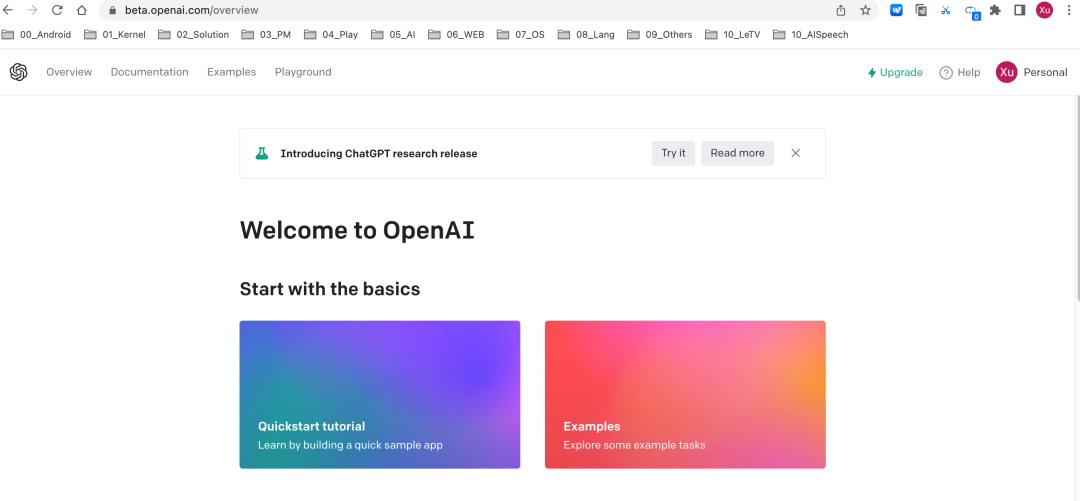Open the 04_Play bookmark folder

click(x=331, y=34)
